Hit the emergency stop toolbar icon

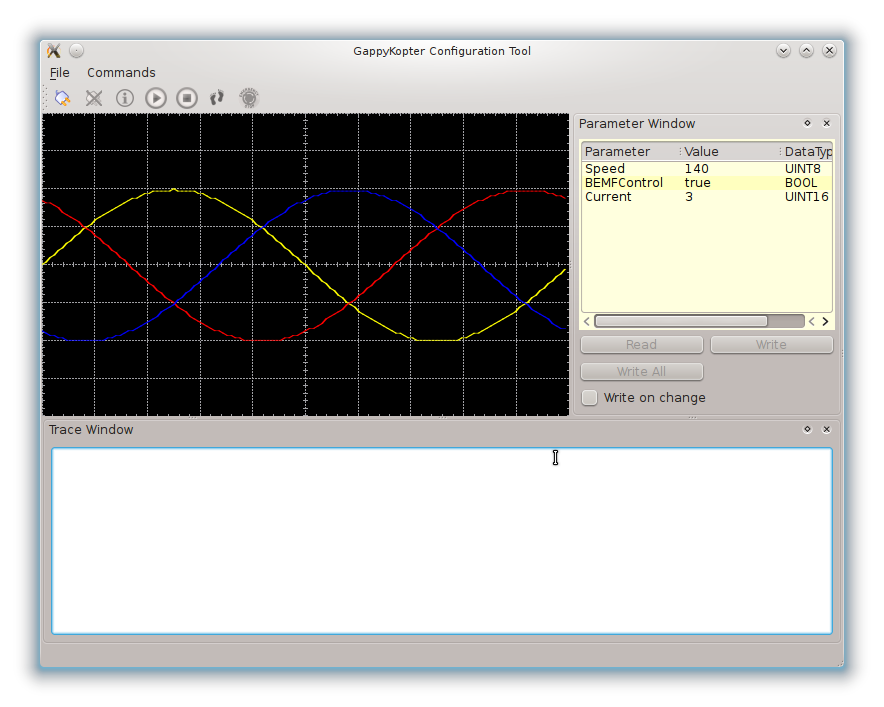[x=249, y=98]
